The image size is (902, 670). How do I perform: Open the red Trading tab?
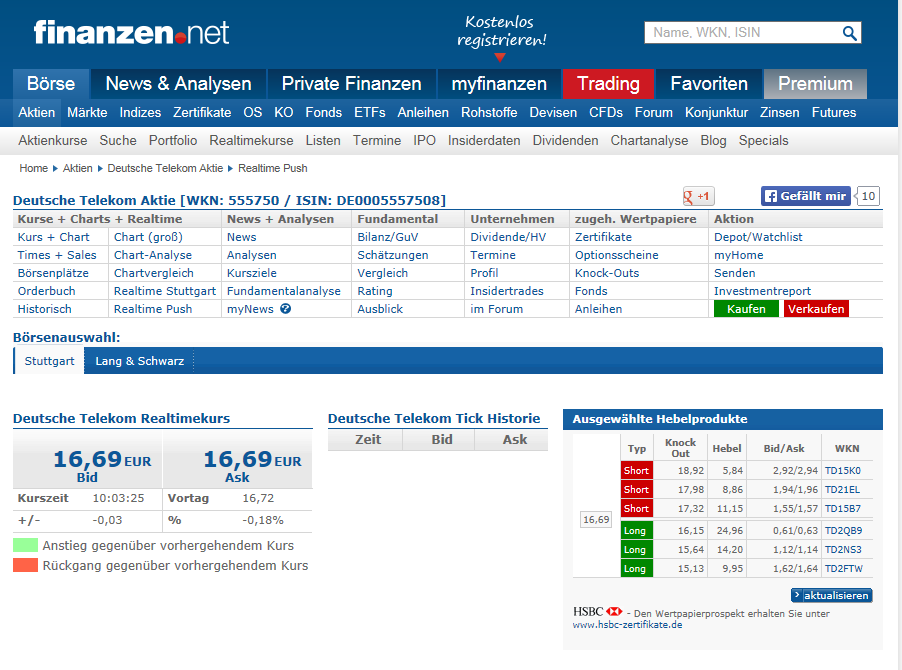pyautogui.click(x=608, y=84)
